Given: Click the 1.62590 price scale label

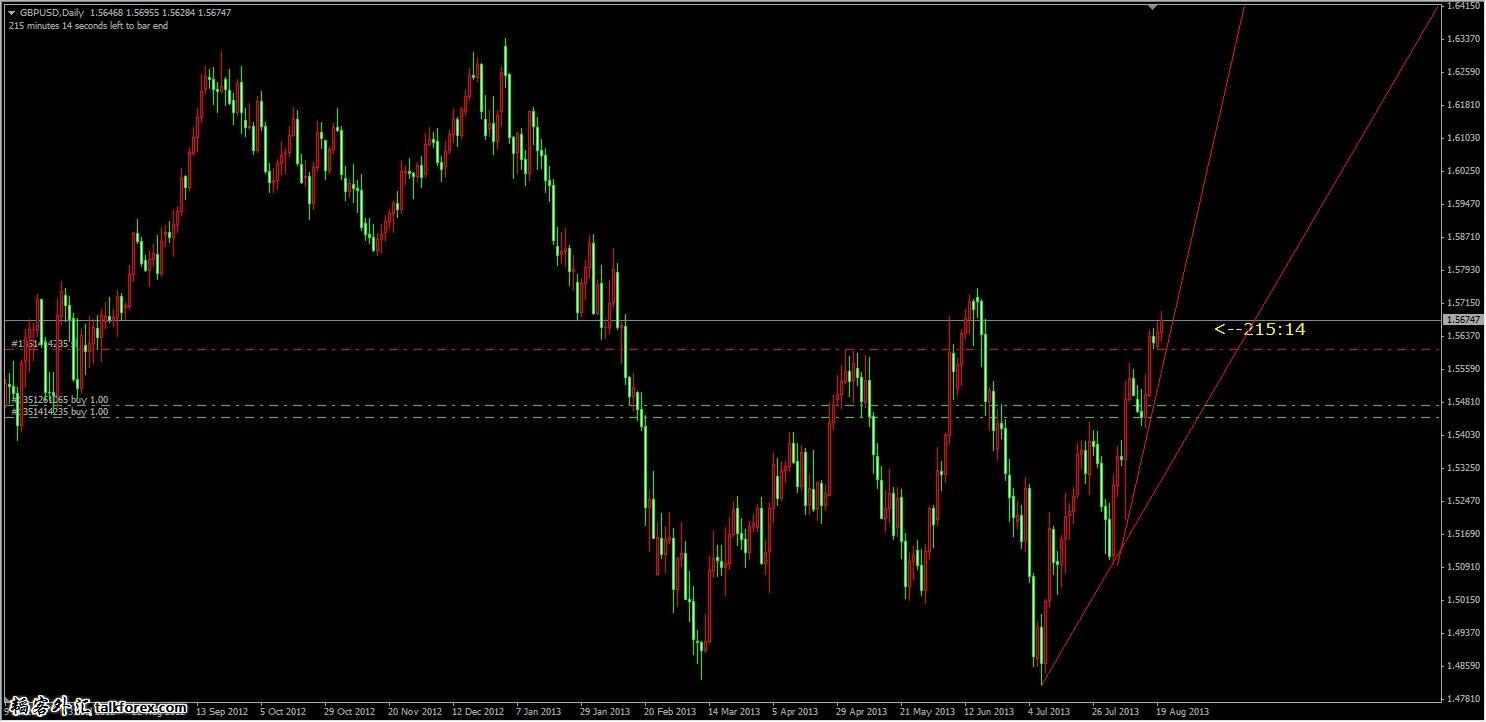Looking at the screenshot, I should pyautogui.click(x=1464, y=72).
